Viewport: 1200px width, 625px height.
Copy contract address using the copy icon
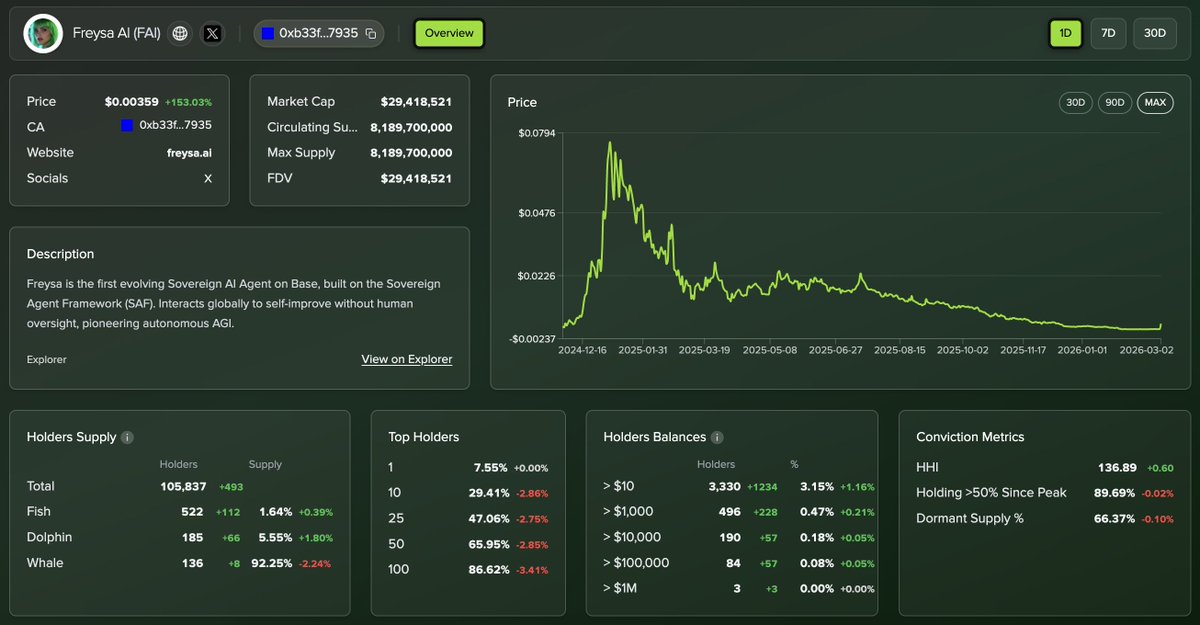[371, 33]
